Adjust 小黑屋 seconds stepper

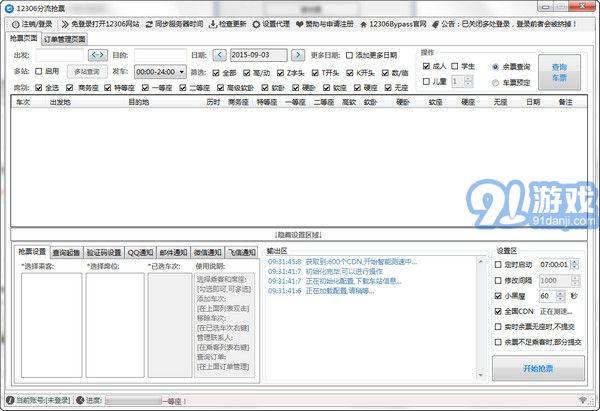coord(561,296)
